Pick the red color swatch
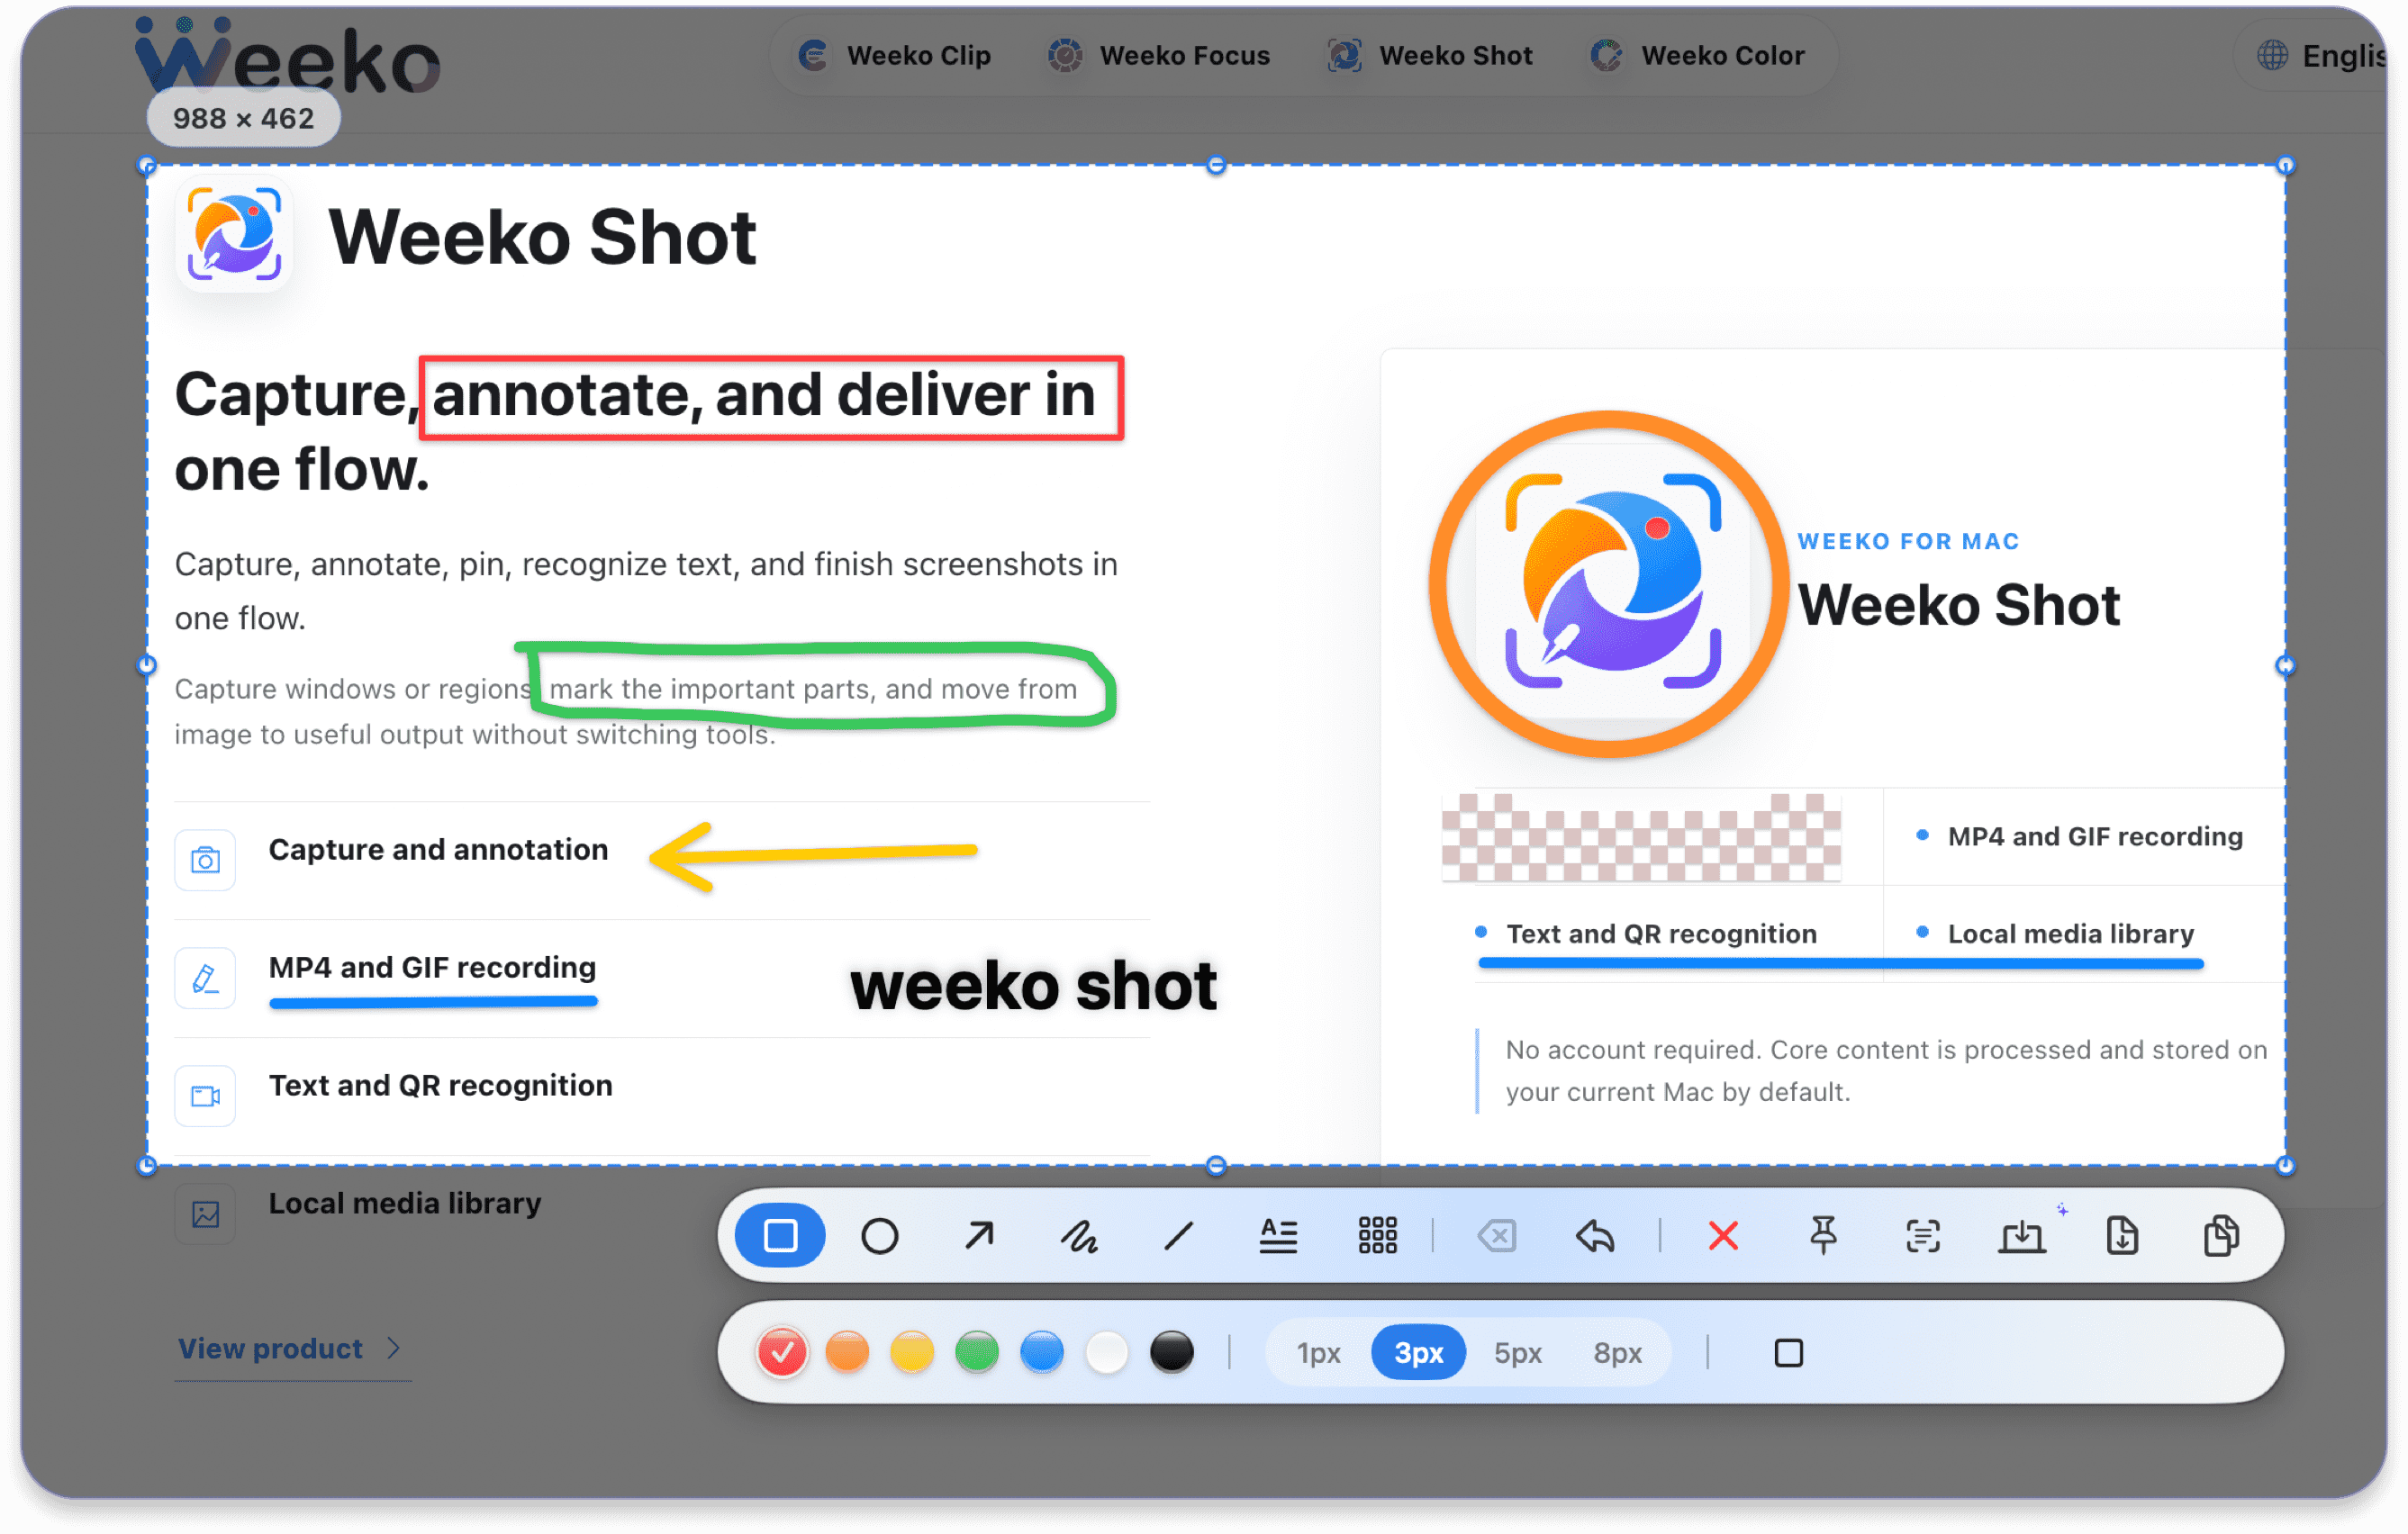The width and height of the screenshot is (2408, 1534). tap(781, 1353)
